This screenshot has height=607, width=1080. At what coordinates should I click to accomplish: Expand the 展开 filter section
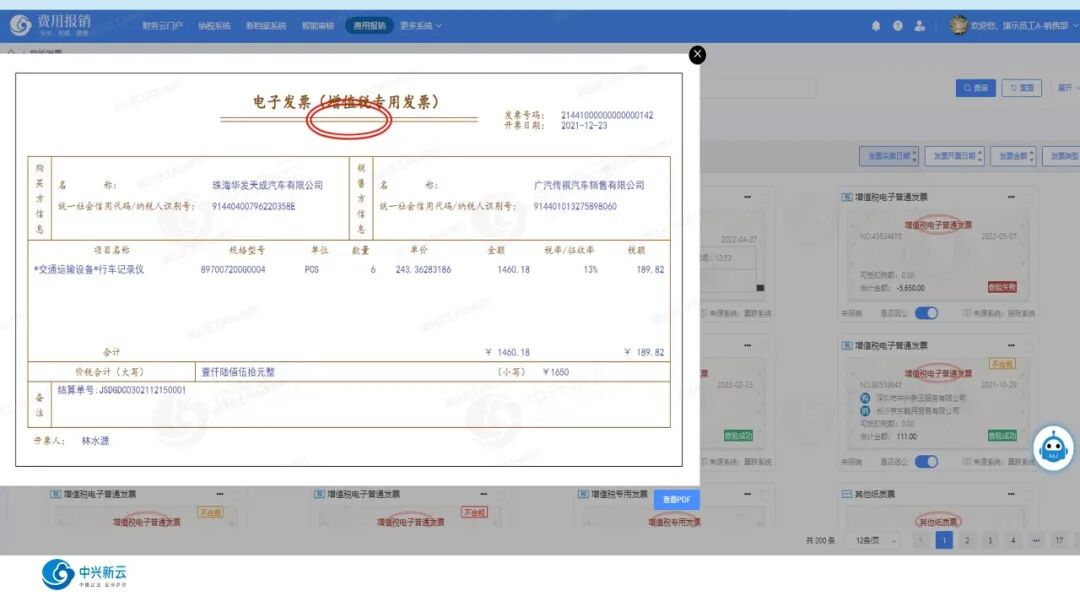(x=1067, y=88)
